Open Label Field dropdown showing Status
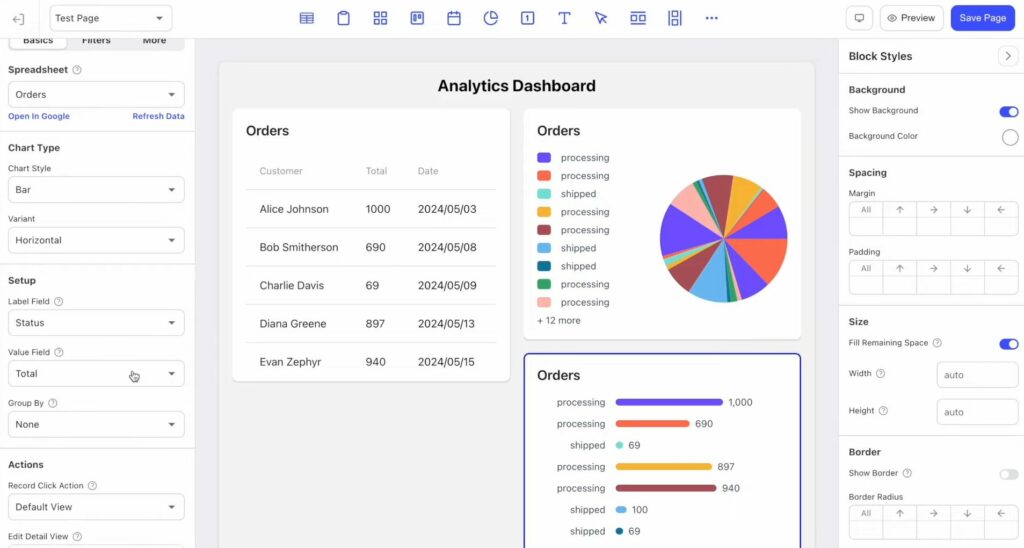The height and width of the screenshot is (548, 1024). (96, 323)
